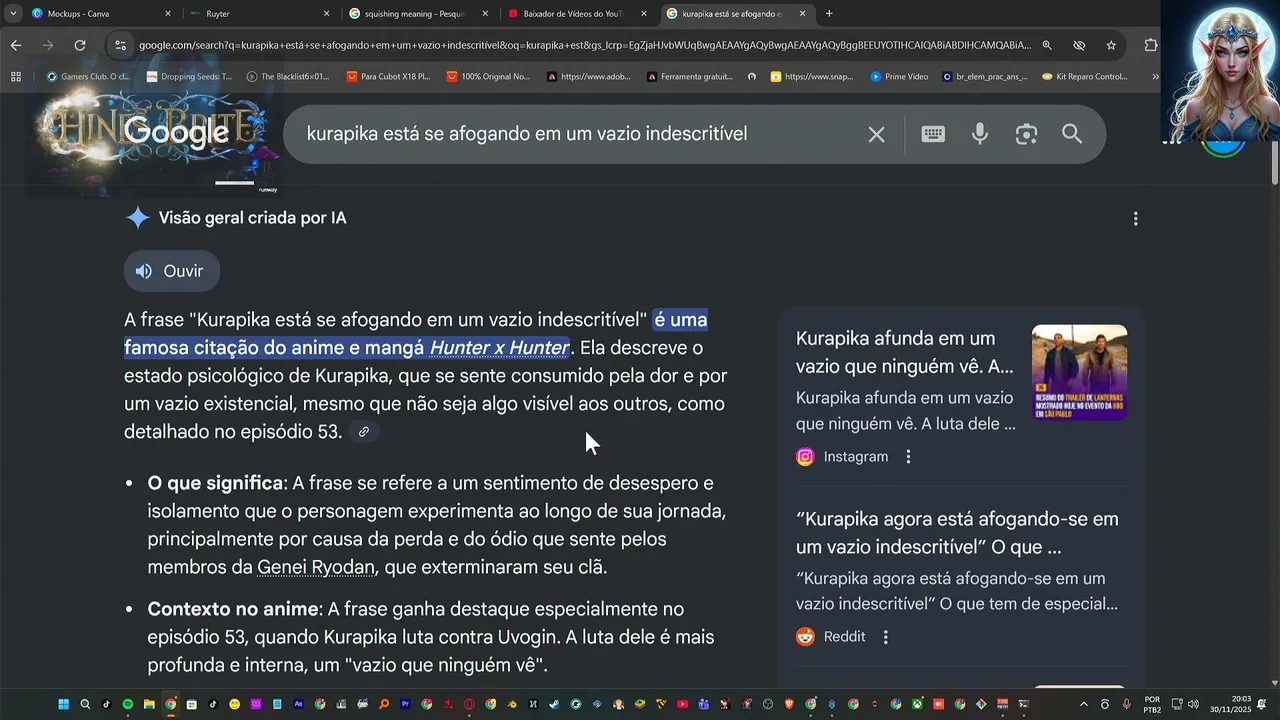
Task: Open the AI overview three-dot menu
Action: coord(1135,218)
